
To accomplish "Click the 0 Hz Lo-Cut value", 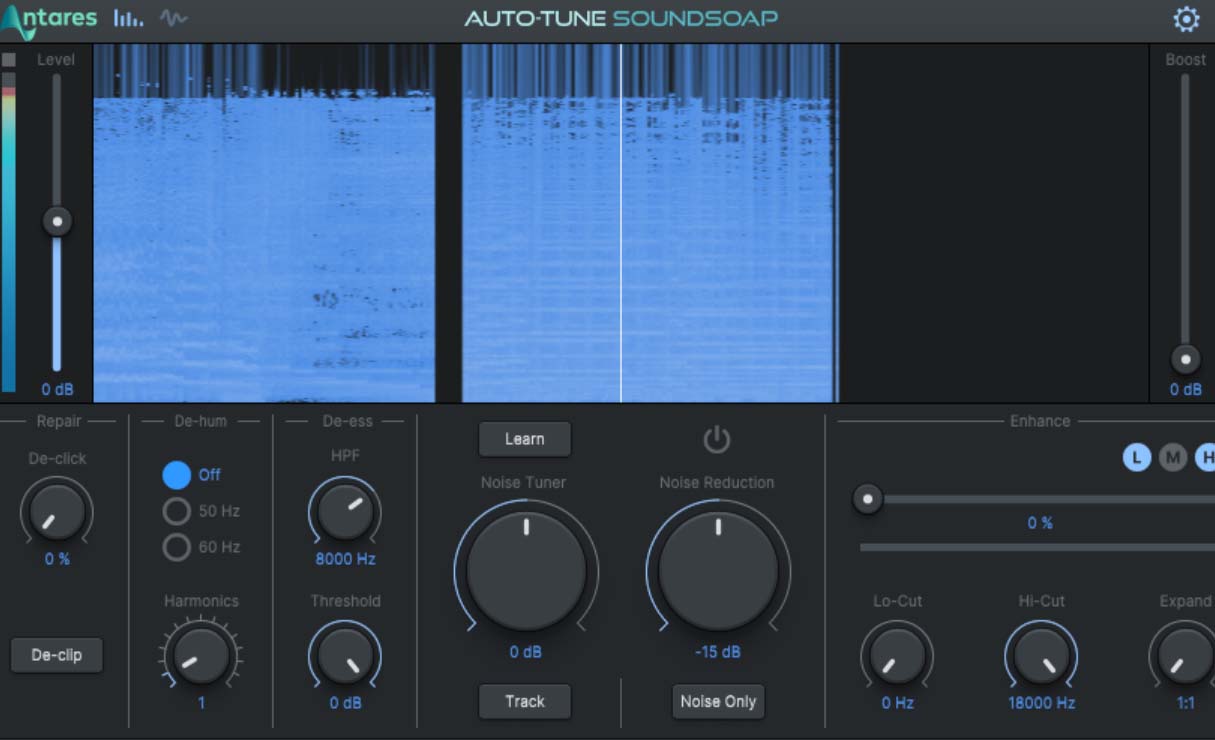I will point(897,703).
